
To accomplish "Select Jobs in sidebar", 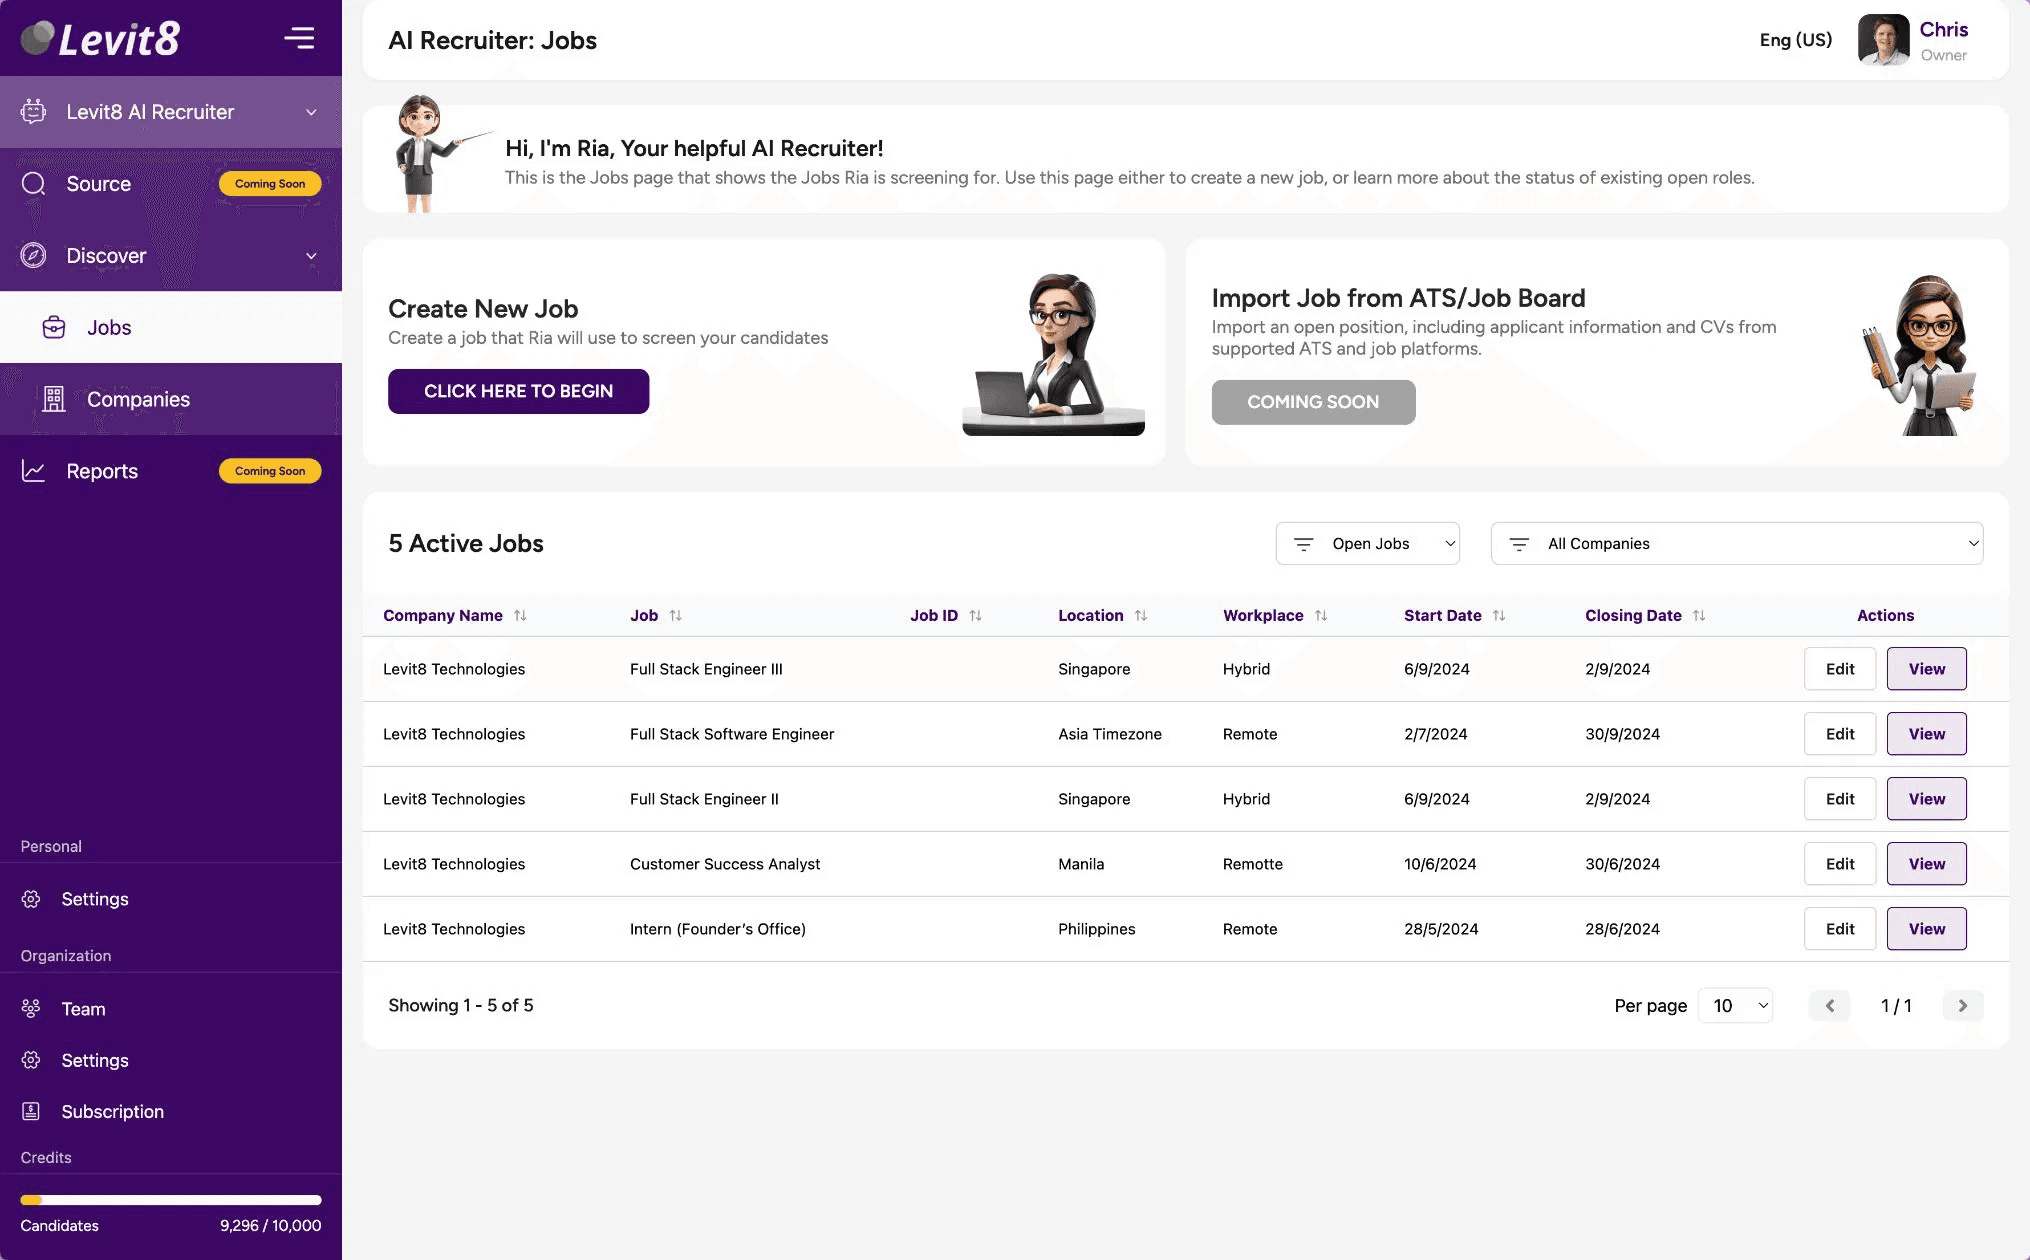I will pyautogui.click(x=171, y=327).
